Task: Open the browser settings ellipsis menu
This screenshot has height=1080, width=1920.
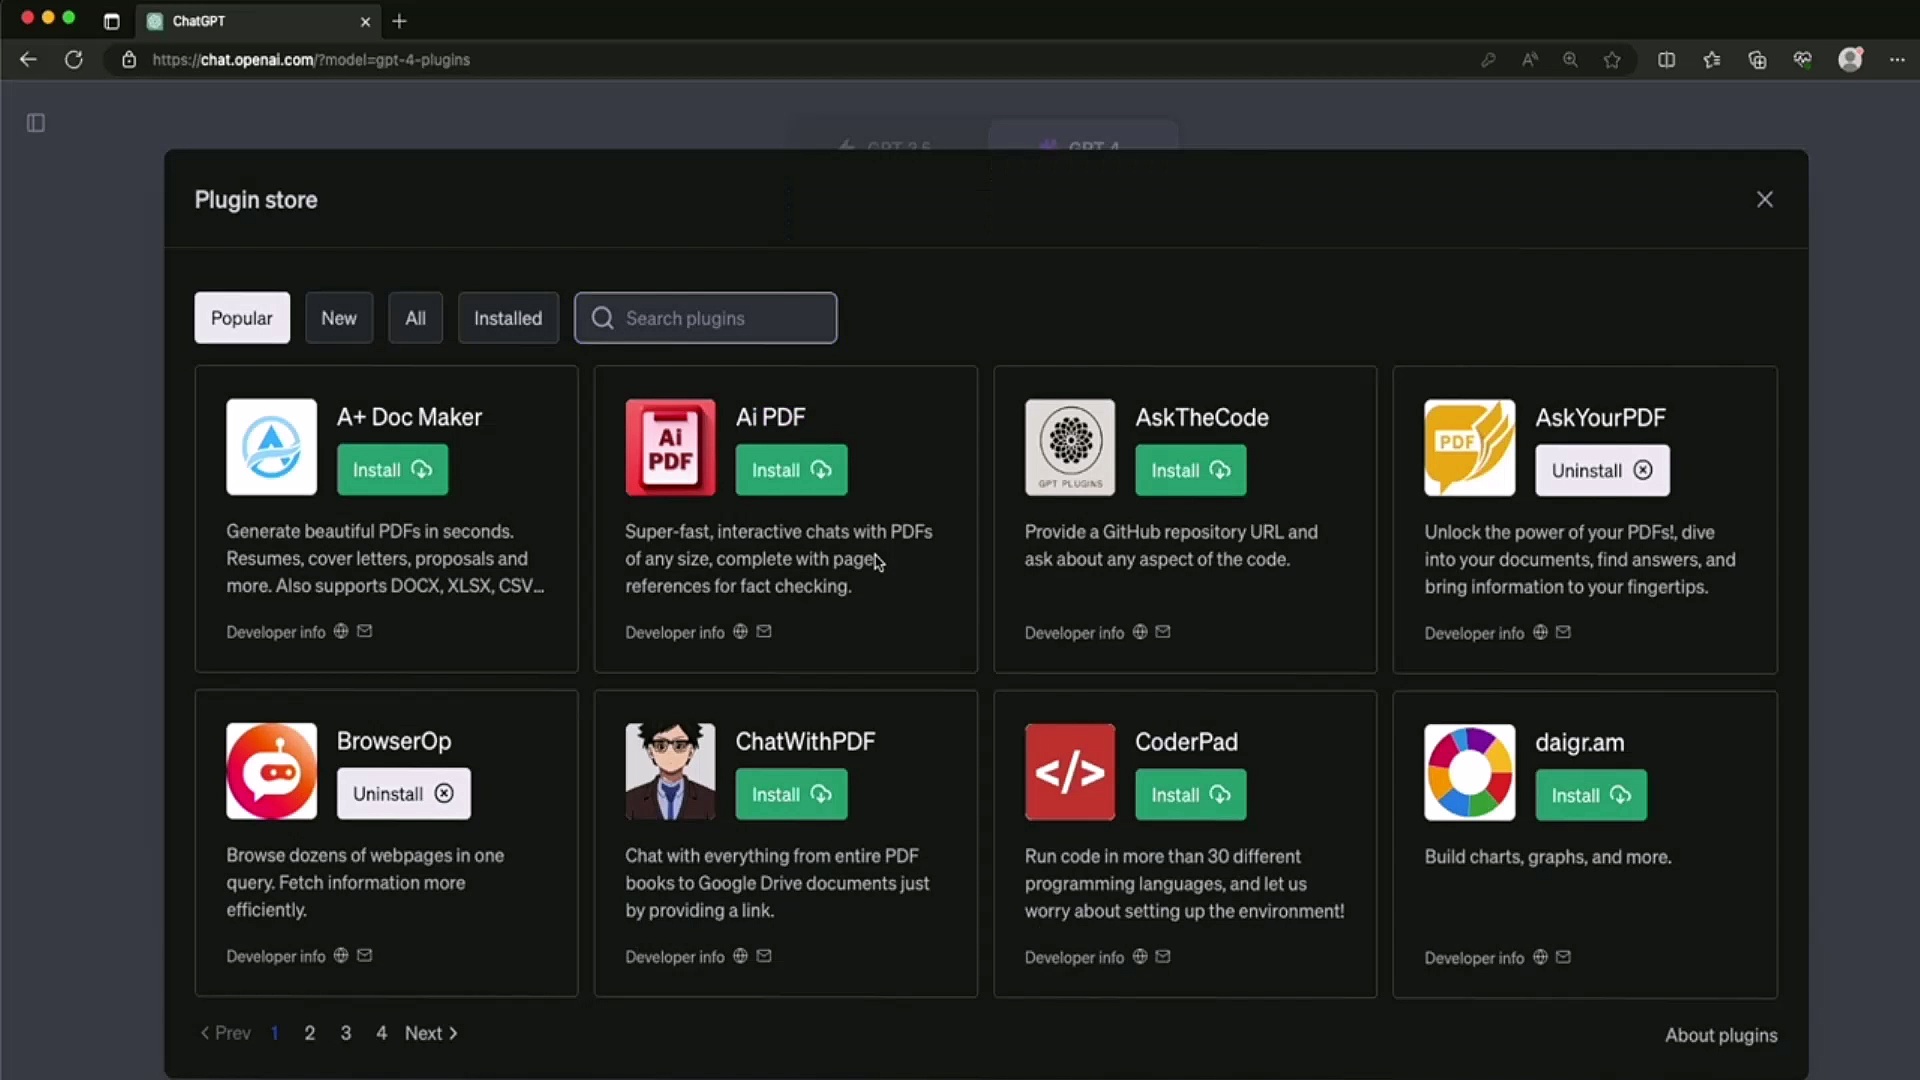Action: (1897, 60)
